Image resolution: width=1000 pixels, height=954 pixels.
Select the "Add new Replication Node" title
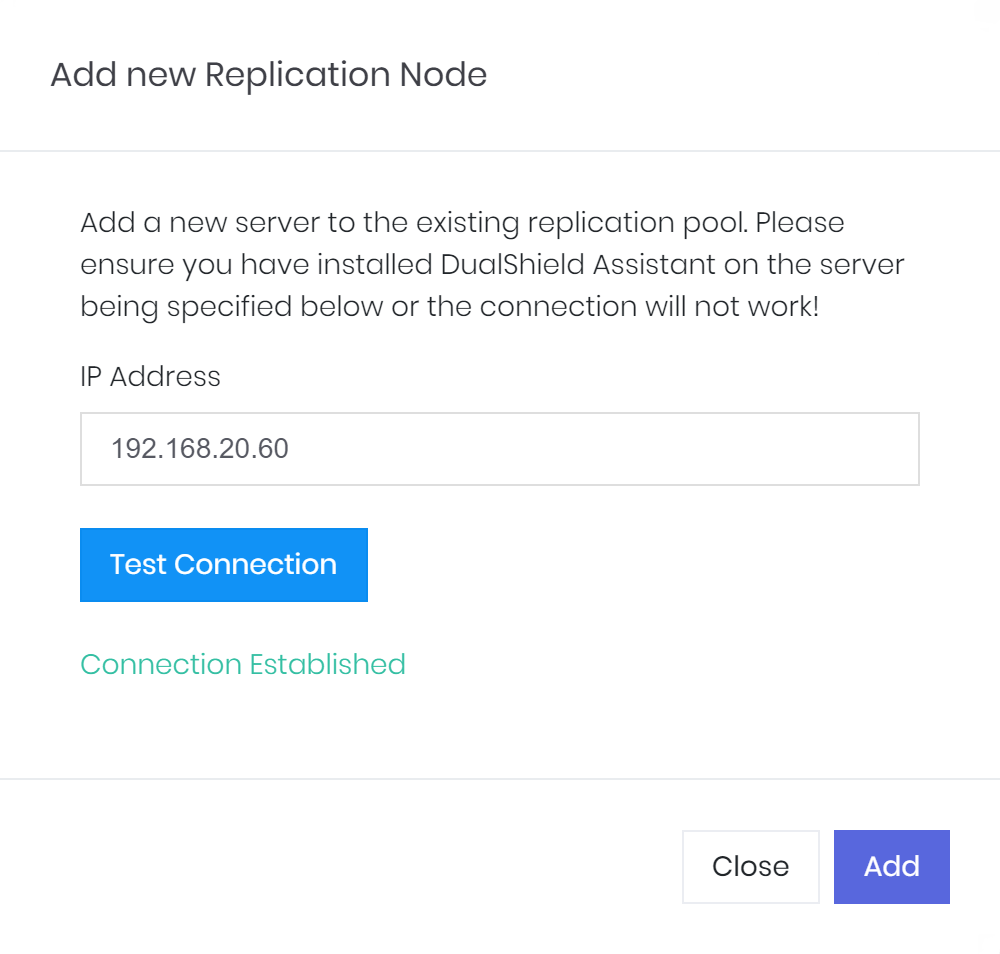tap(268, 75)
